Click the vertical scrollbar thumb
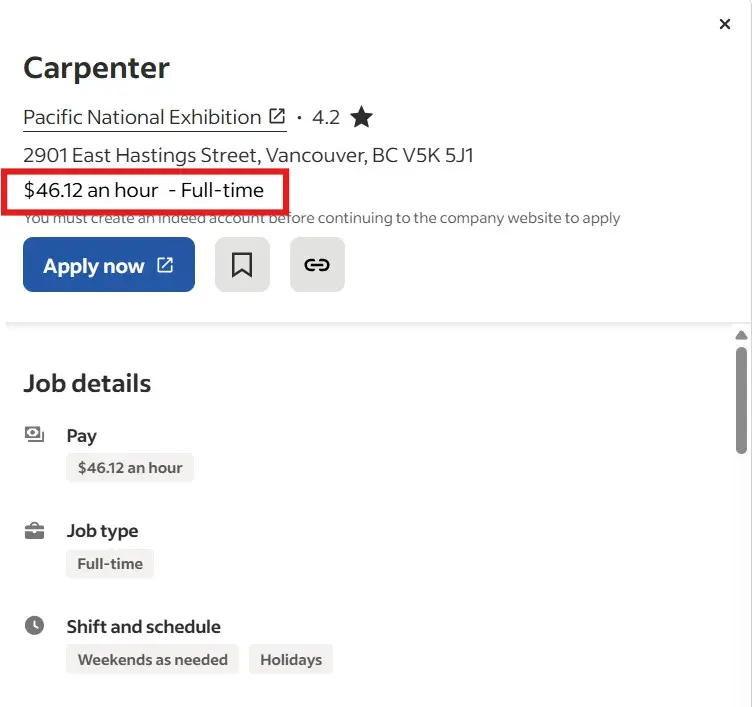Screen dimensions: 756x707 [x=741, y=400]
